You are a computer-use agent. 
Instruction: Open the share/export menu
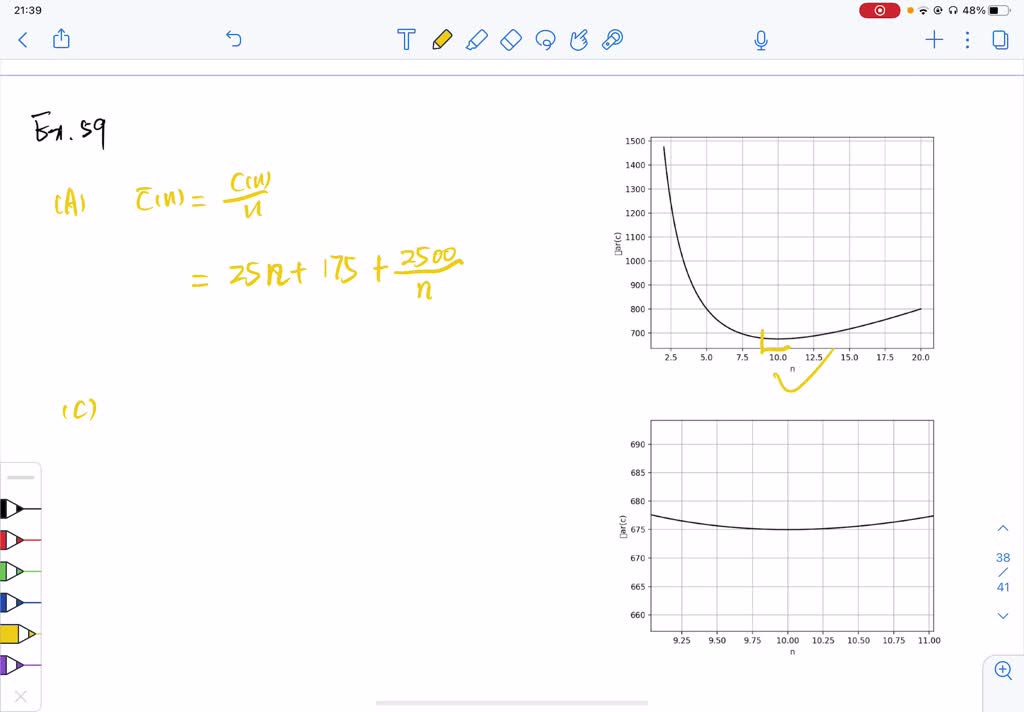[61, 40]
